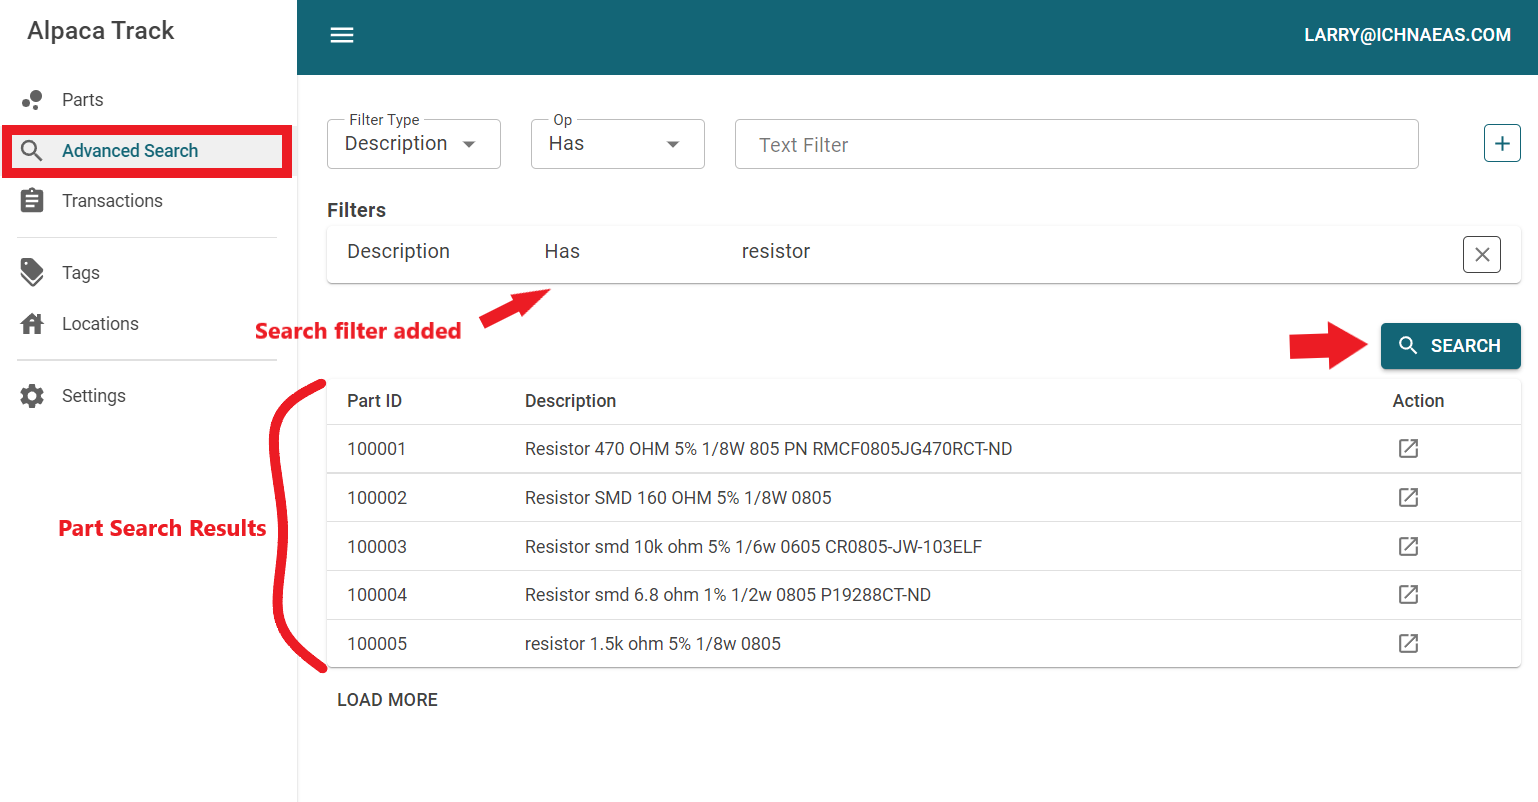The width and height of the screenshot is (1538, 802).
Task: Open part 100001 via action icon
Action: [x=1408, y=448]
